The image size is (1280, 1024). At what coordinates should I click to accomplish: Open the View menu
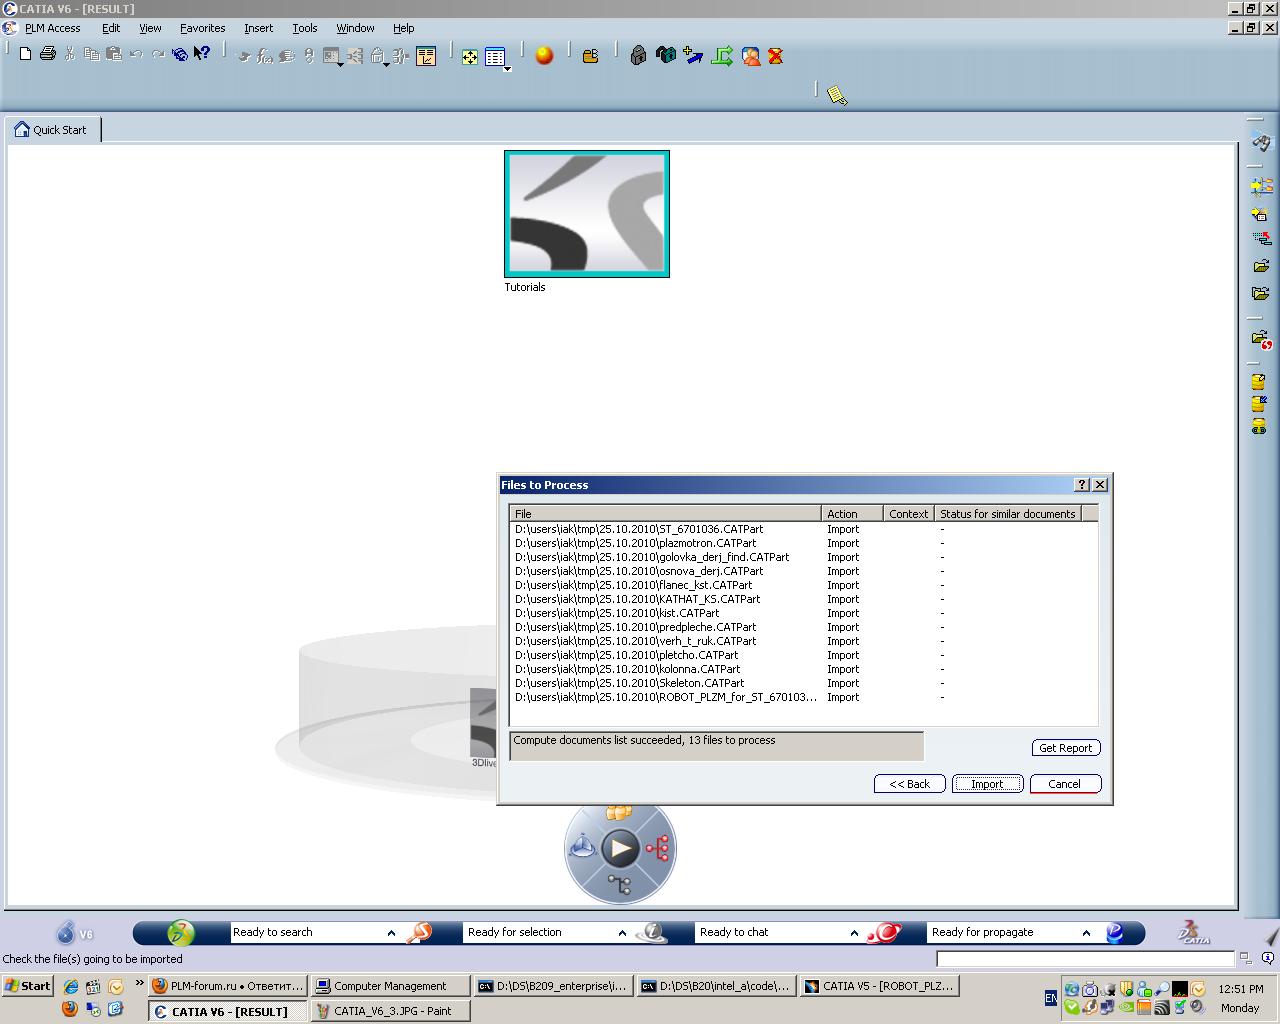click(x=150, y=28)
